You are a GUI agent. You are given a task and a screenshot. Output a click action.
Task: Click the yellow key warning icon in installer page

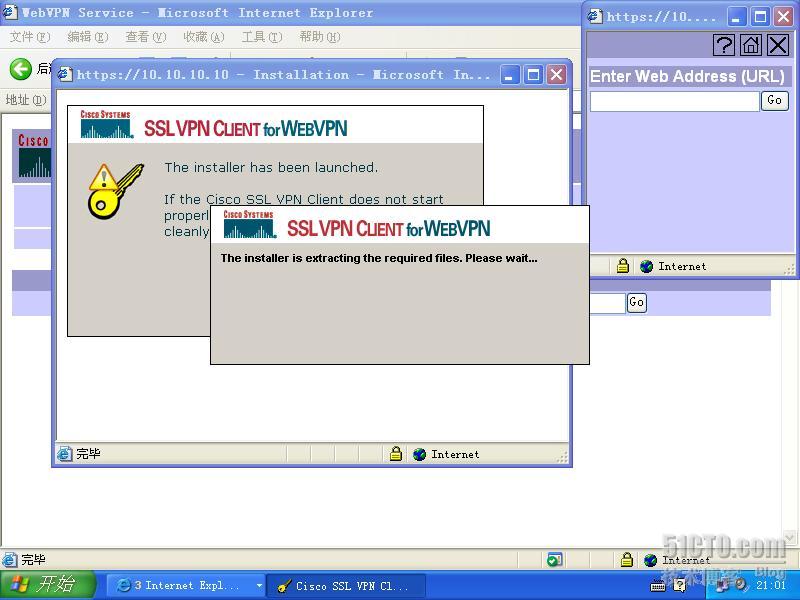(x=115, y=191)
